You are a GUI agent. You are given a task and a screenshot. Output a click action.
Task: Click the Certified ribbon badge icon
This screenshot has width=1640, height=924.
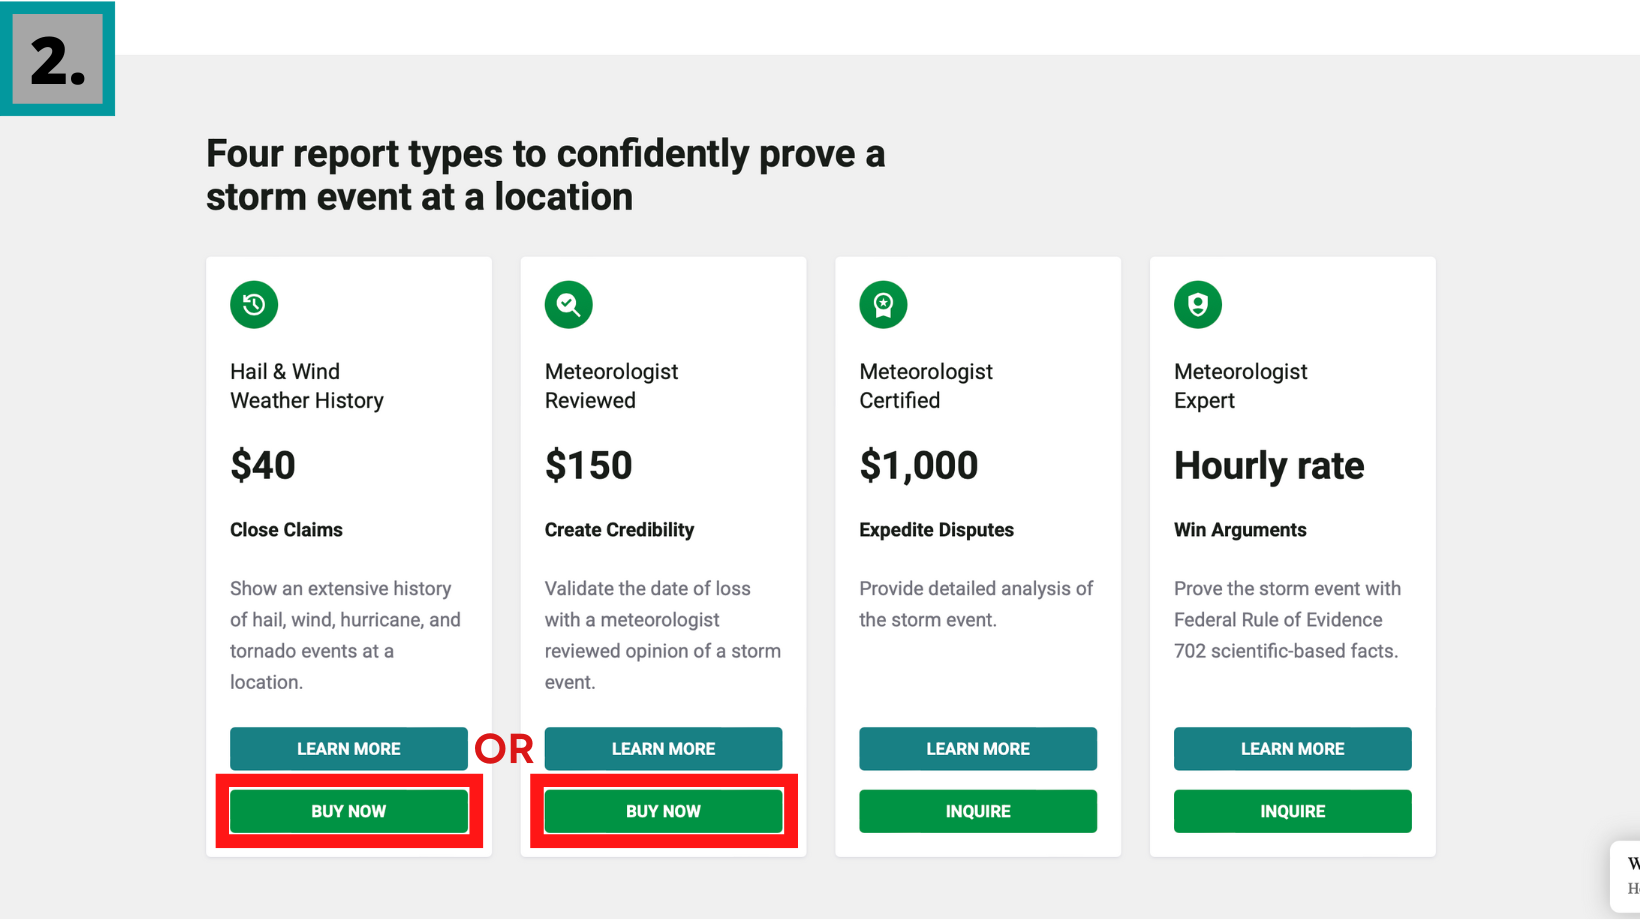pyautogui.click(x=883, y=304)
